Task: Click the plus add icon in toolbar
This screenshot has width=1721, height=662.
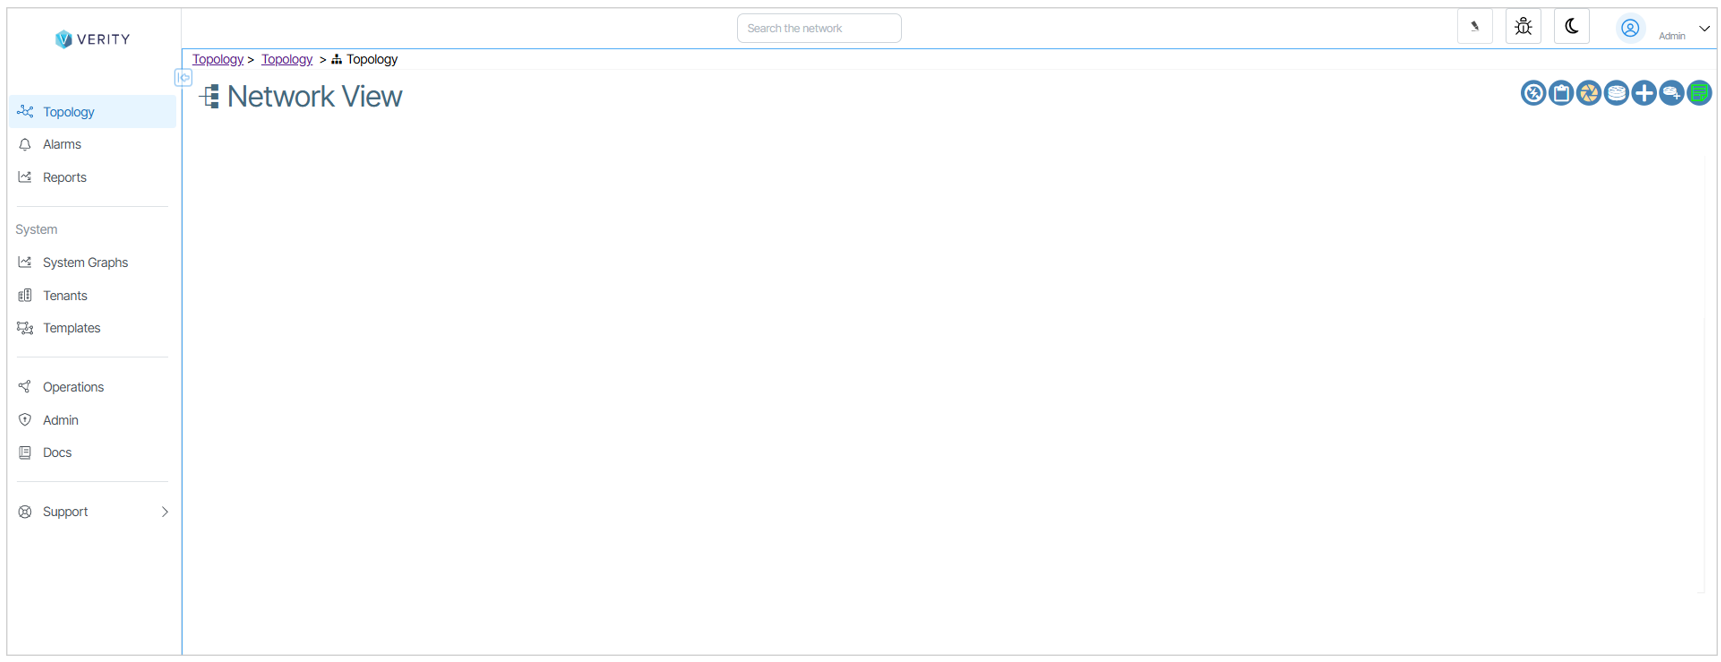Action: [x=1643, y=93]
